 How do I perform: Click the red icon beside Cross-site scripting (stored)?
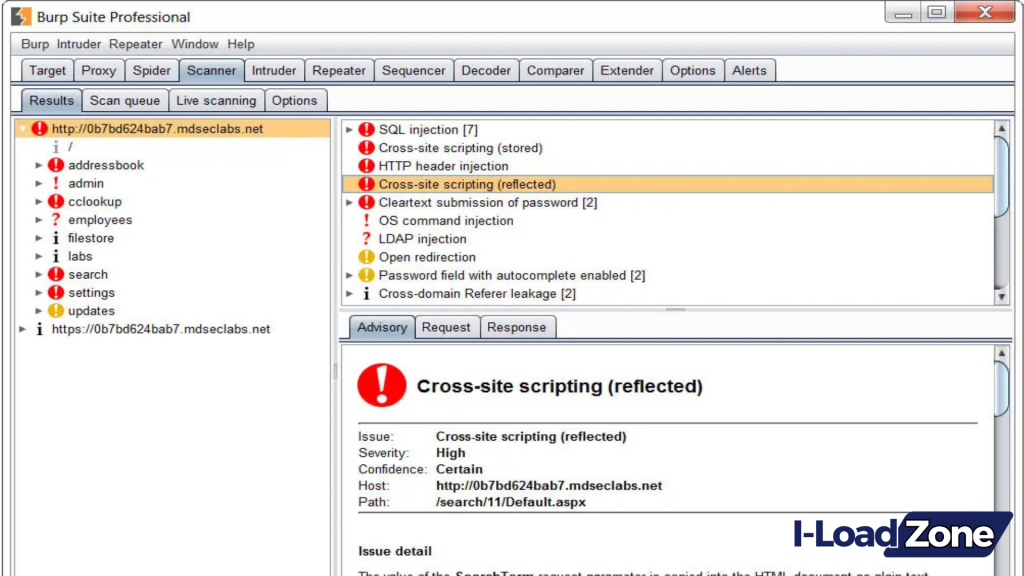(x=366, y=147)
